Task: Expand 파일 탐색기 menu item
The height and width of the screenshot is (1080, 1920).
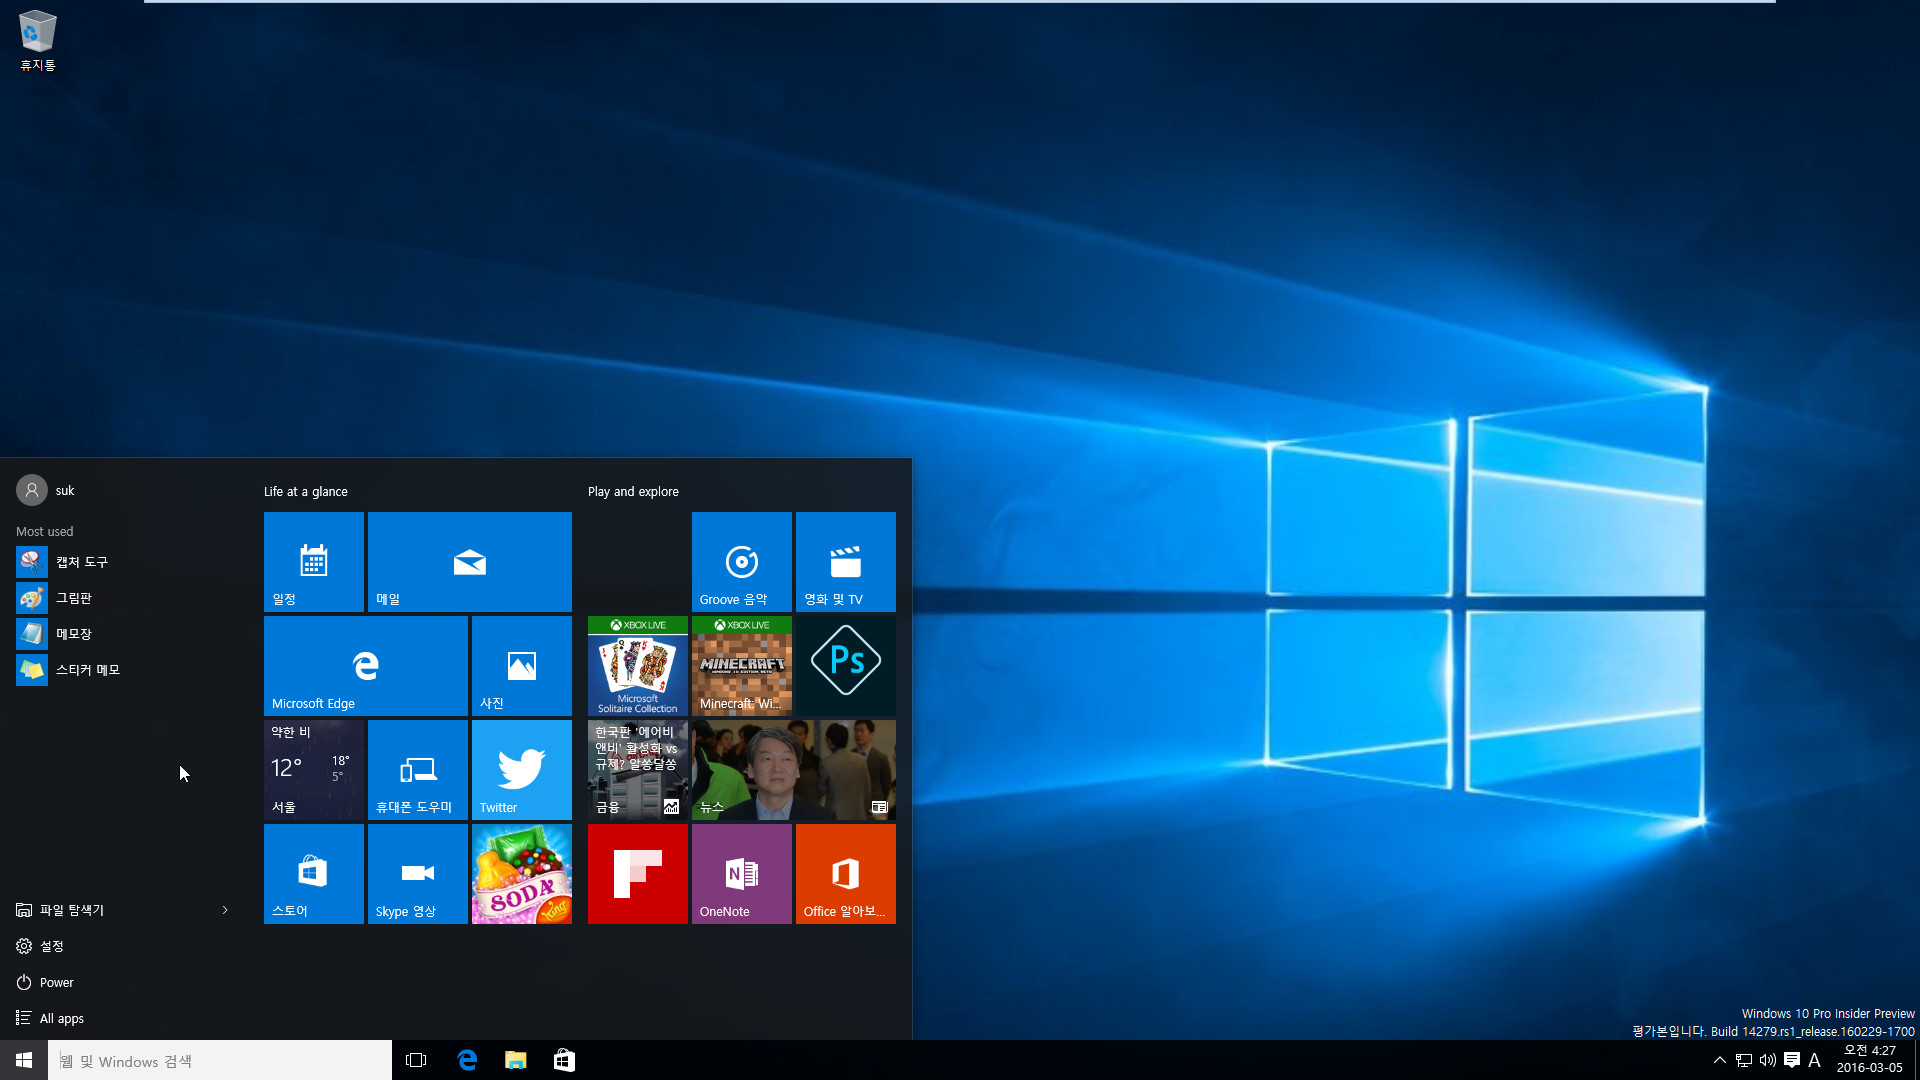Action: coord(224,910)
